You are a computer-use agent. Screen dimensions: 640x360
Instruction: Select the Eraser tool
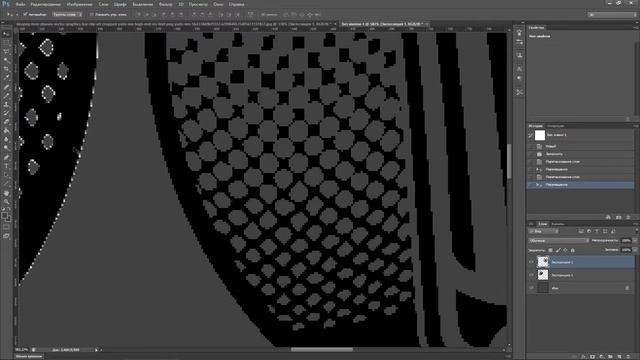(6, 122)
